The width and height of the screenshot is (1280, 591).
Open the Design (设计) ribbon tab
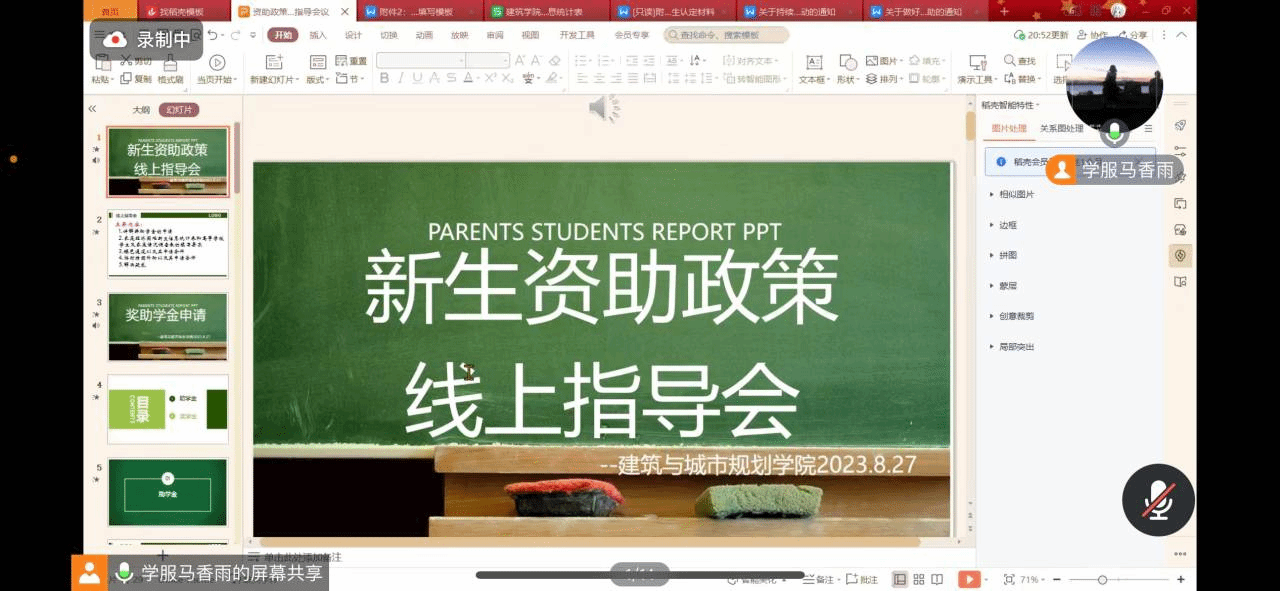click(354, 35)
